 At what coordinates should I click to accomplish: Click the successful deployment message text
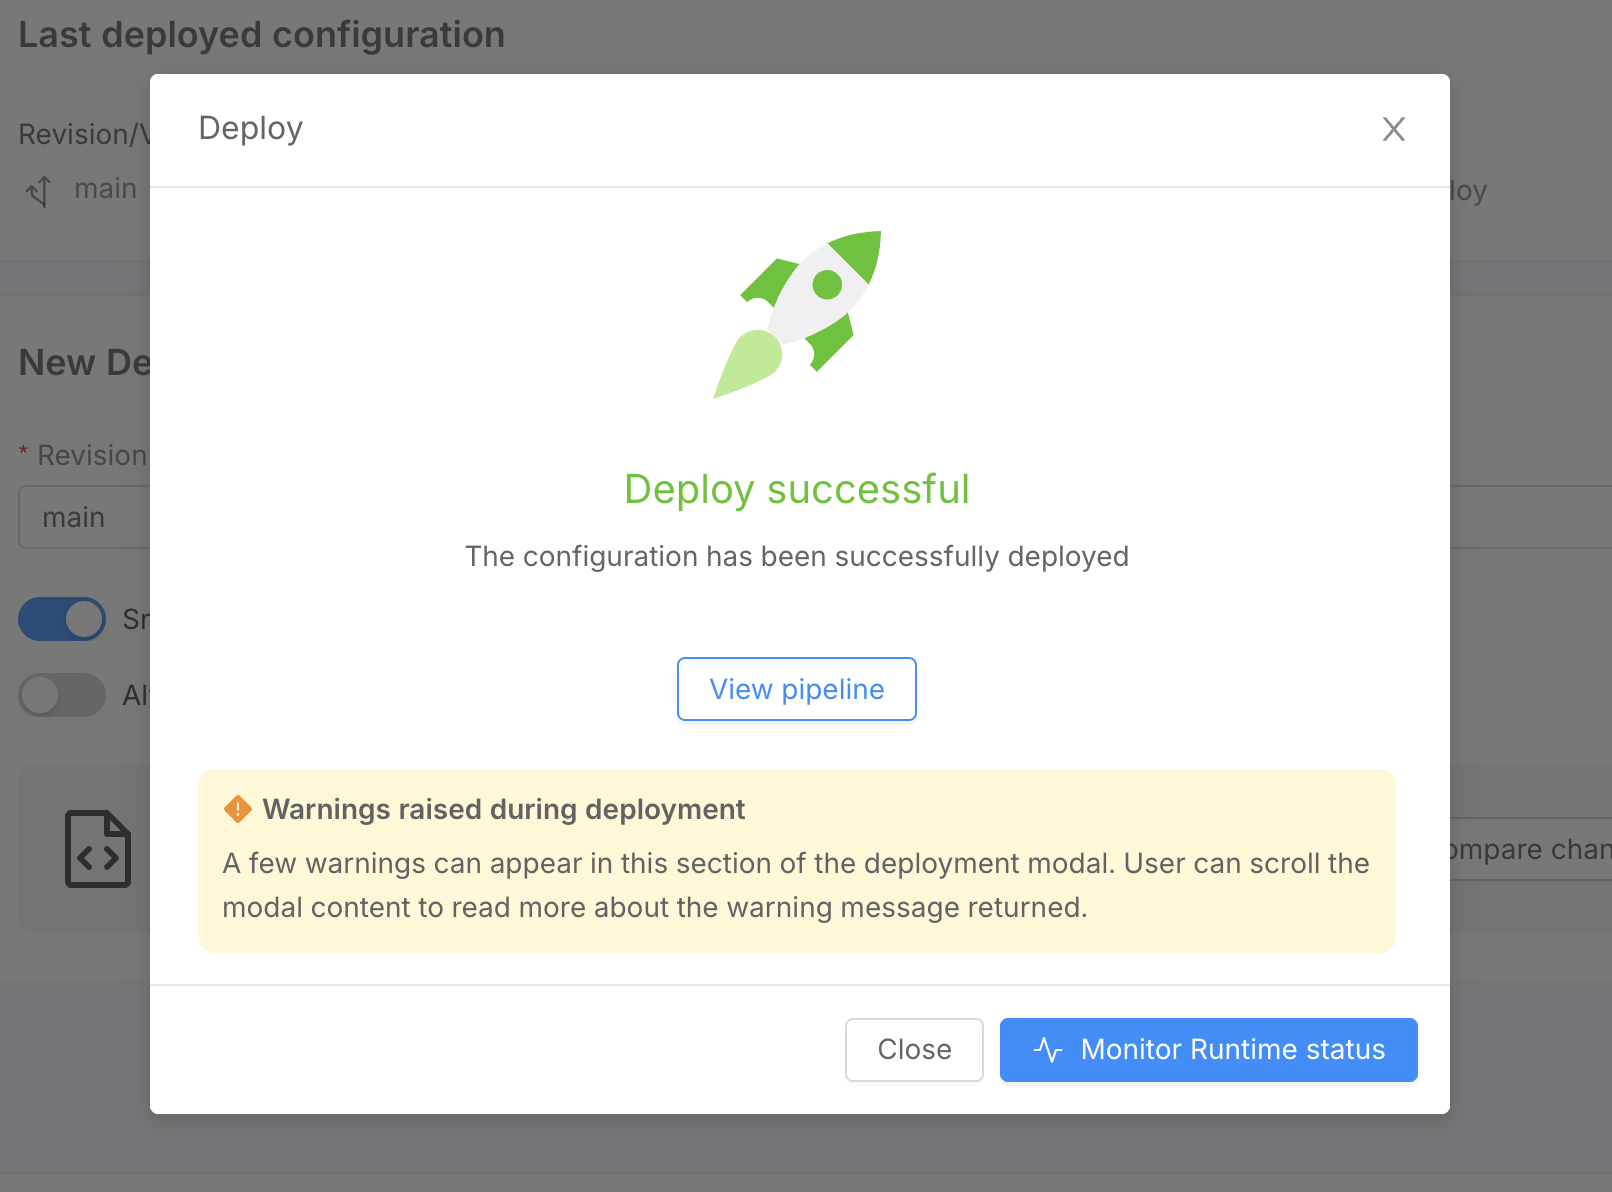tap(796, 557)
